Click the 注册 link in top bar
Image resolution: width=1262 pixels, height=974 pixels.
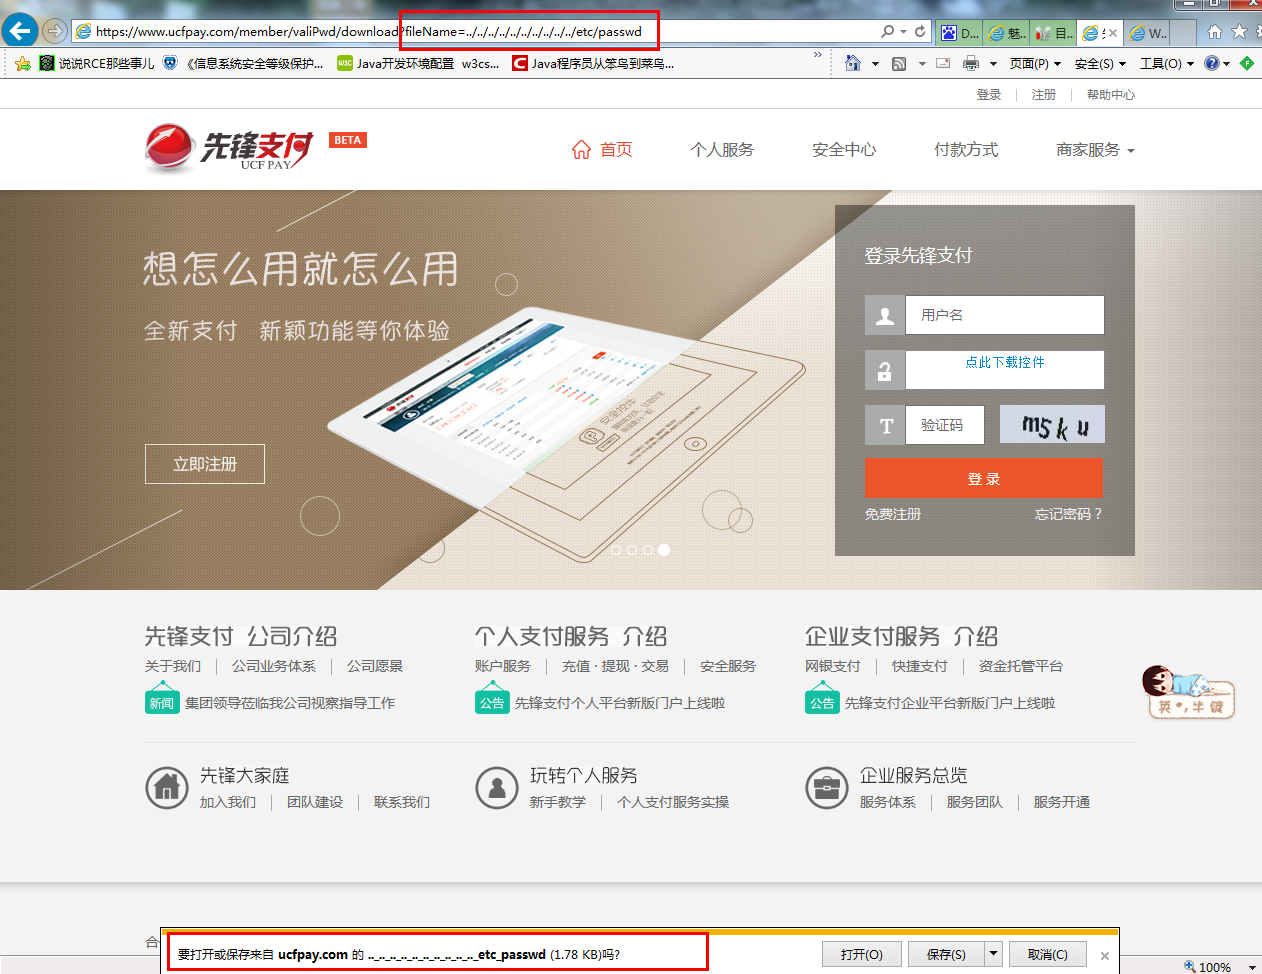click(1044, 94)
